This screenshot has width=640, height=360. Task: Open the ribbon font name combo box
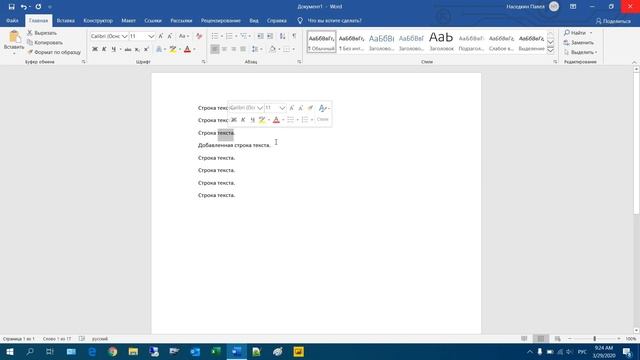click(x=109, y=36)
